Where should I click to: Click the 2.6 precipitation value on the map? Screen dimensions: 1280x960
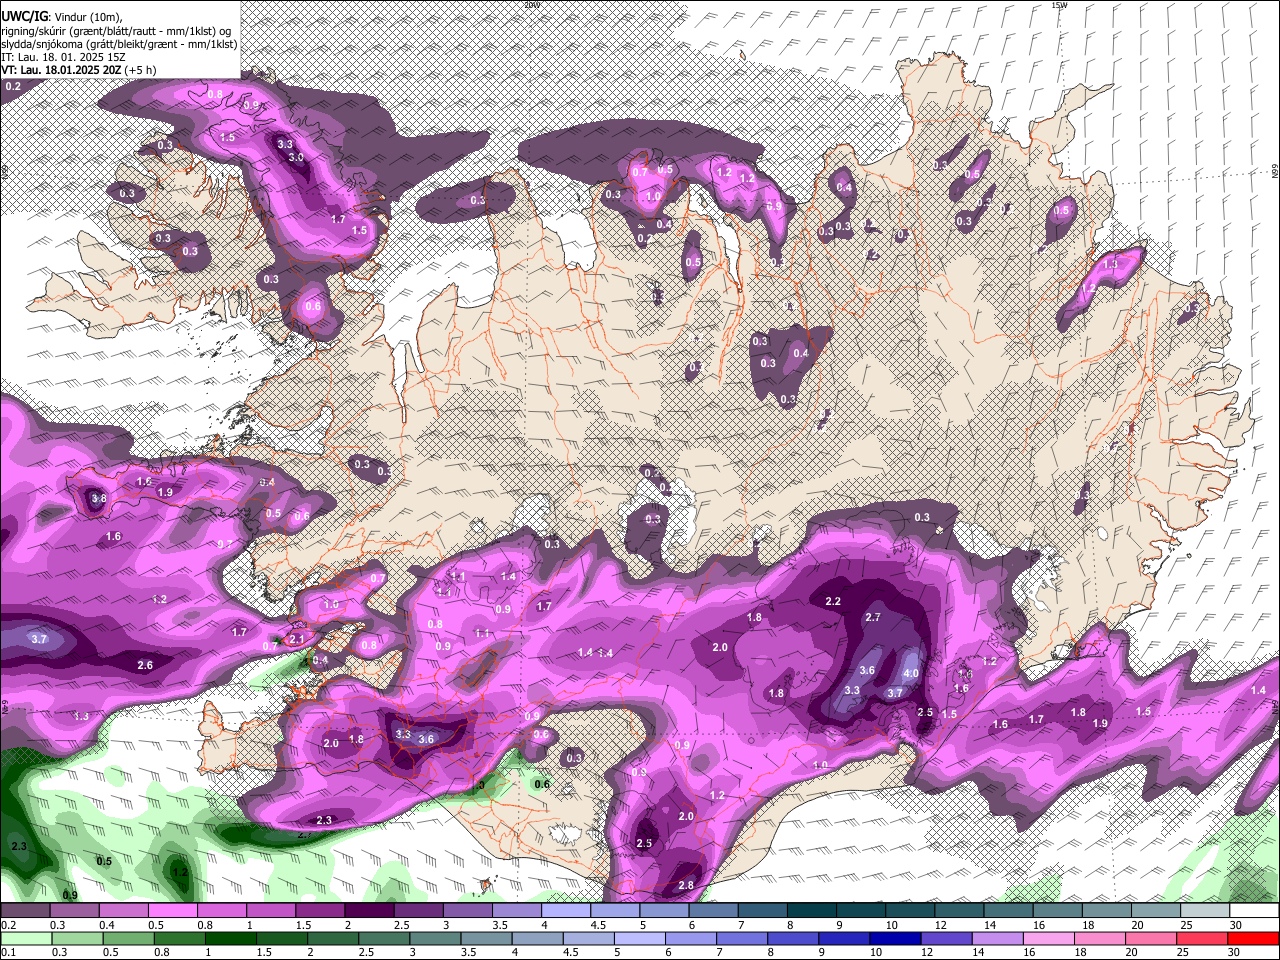pos(145,665)
